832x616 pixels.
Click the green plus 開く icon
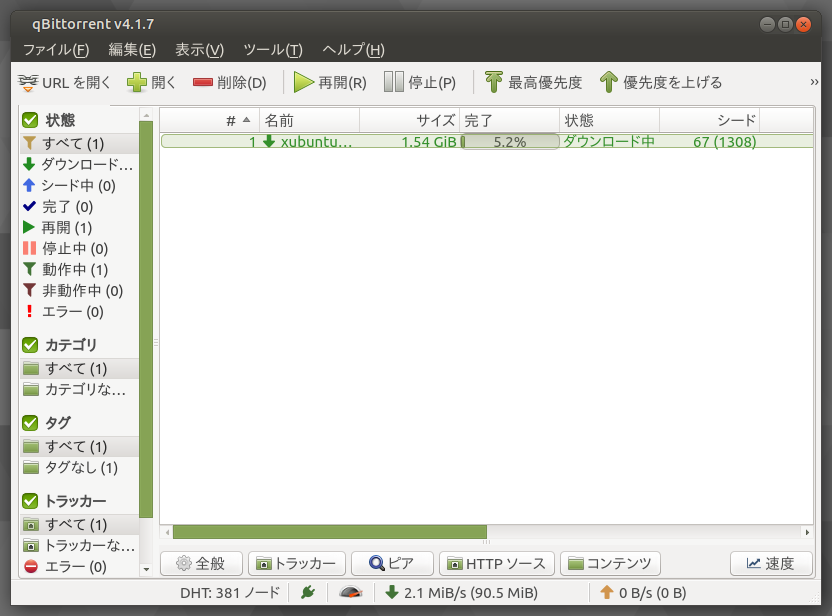137,82
